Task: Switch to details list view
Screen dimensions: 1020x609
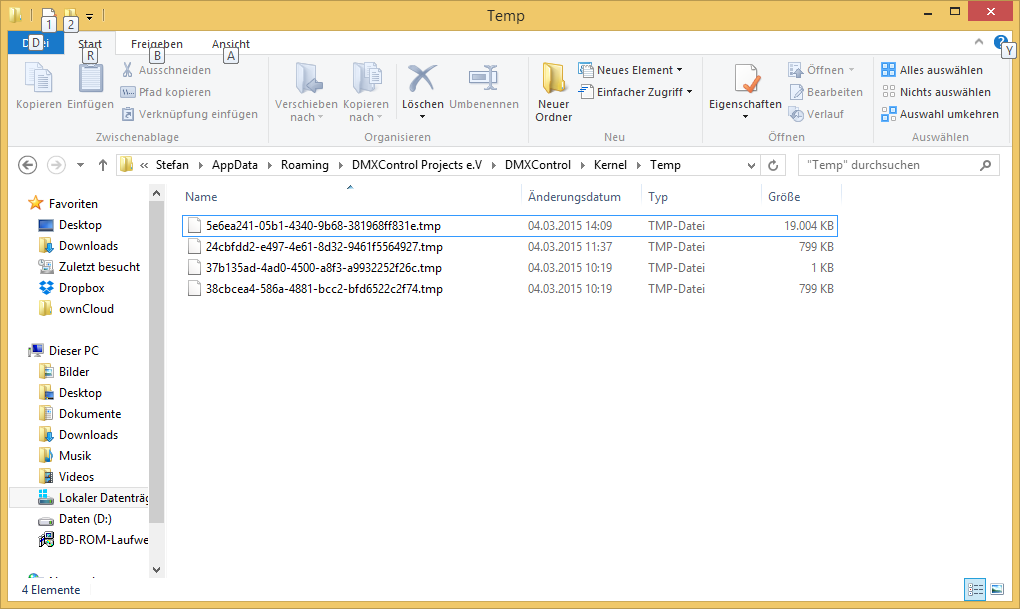Action: coord(975,590)
